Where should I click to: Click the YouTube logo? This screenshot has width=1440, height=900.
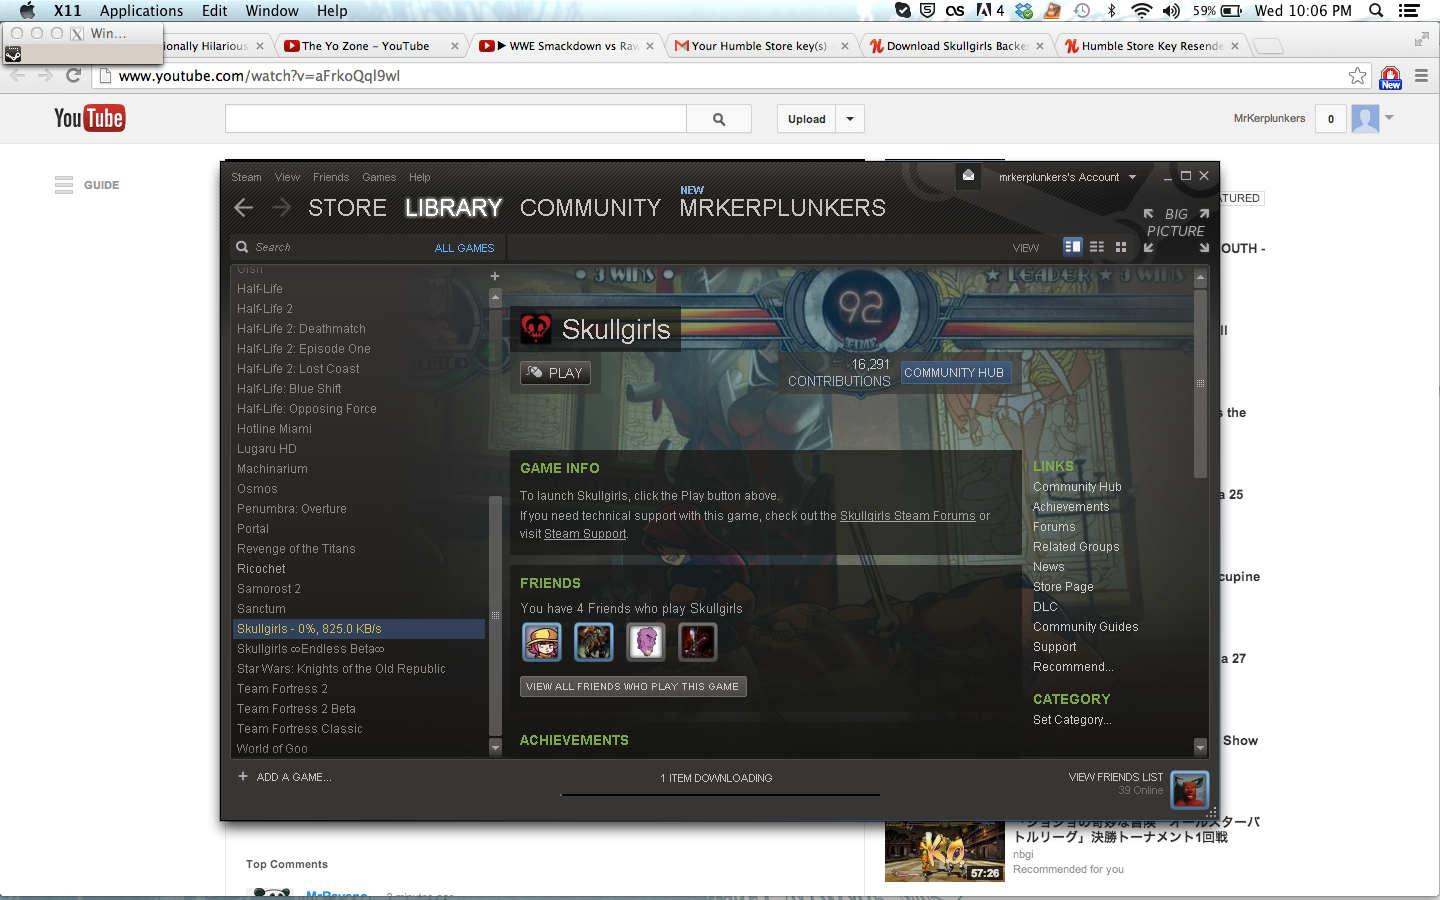point(89,119)
